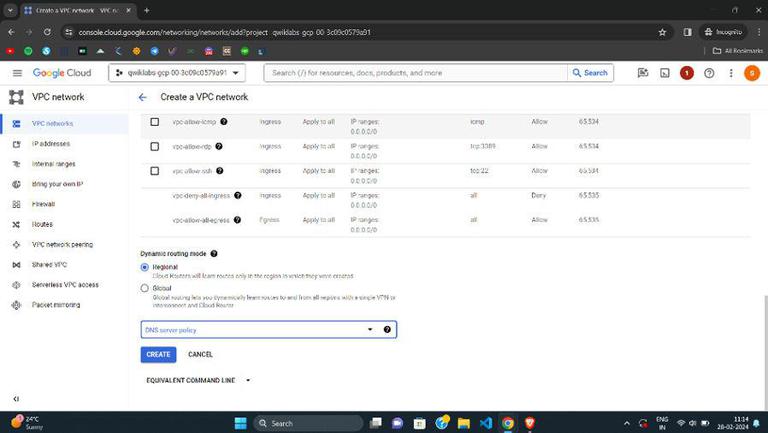This screenshot has width=768, height=433.
Task: Go back using the arrow beside Create a VPC network
Action: click(x=143, y=97)
